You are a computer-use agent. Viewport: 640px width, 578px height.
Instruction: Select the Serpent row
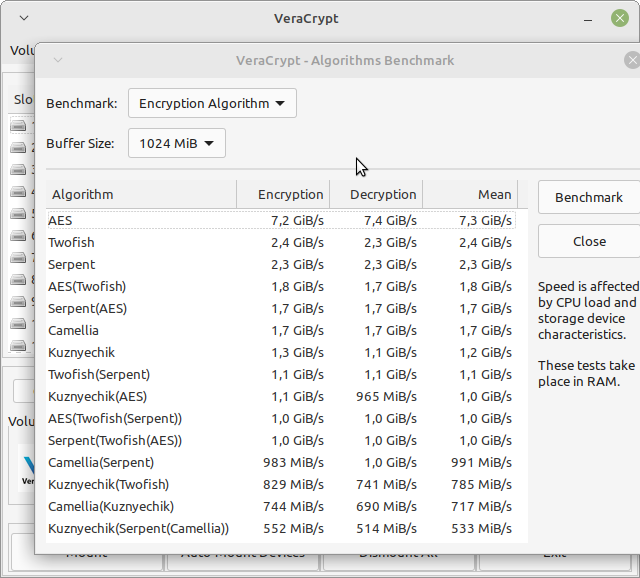pyautogui.click(x=282, y=265)
